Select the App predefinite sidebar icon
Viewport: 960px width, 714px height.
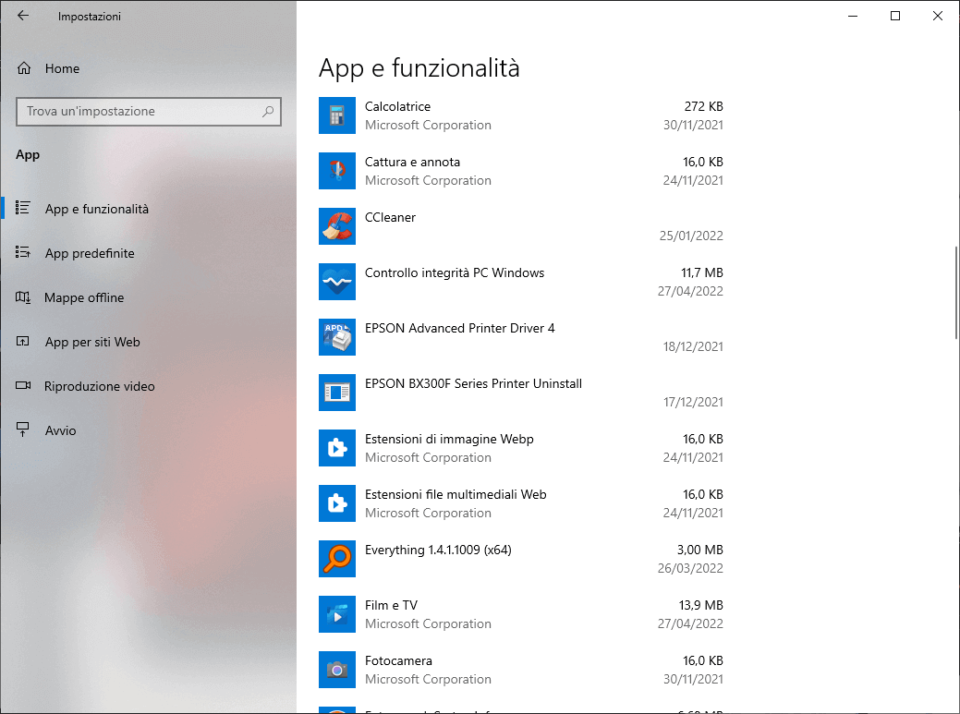tap(23, 252)
